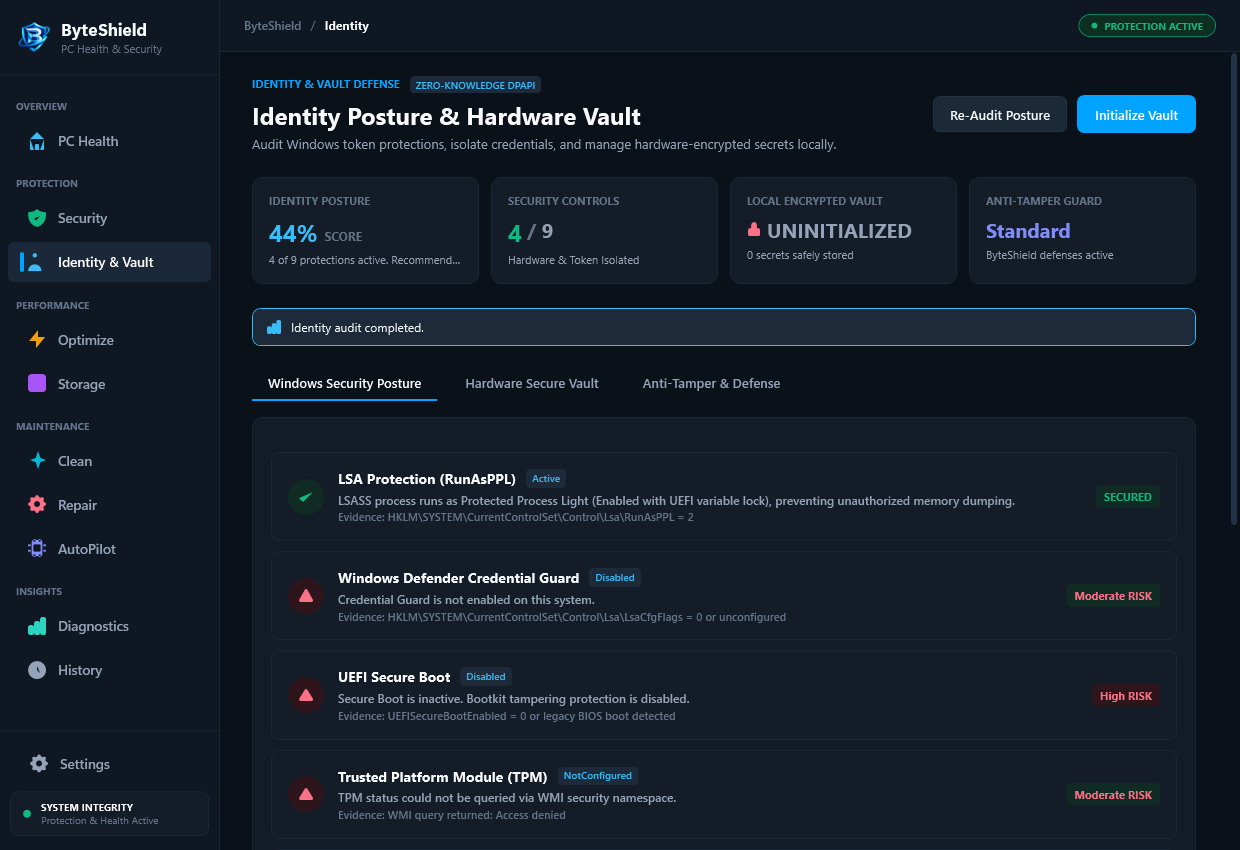Select the Security shield icon in sidebar
Image resolution: width=1240 pixels, height=850 pixels.
(x=37, y=218)
